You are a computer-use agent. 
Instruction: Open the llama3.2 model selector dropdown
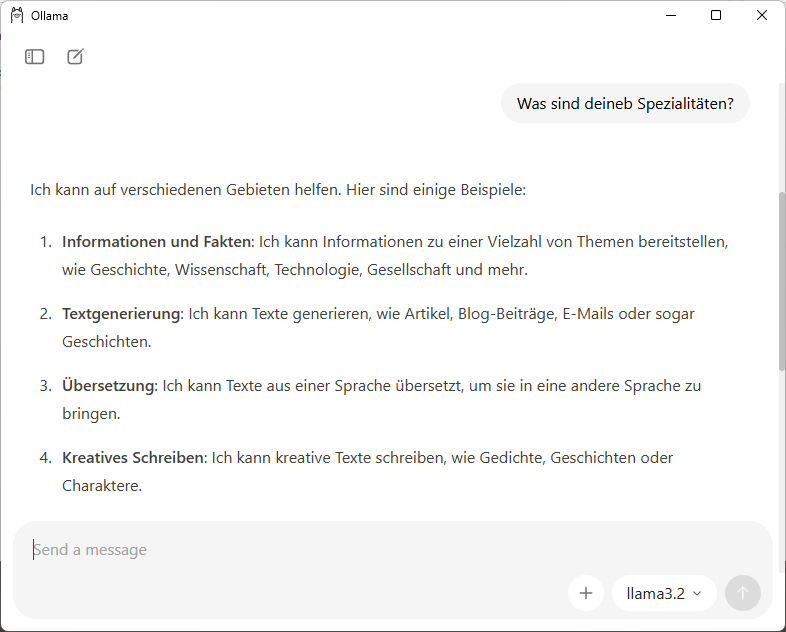click(x=664, y=593)
